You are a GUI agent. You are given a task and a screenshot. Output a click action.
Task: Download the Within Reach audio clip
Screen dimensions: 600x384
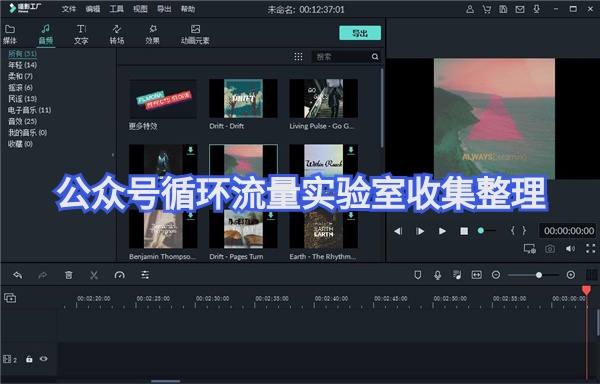coord(351,150)
